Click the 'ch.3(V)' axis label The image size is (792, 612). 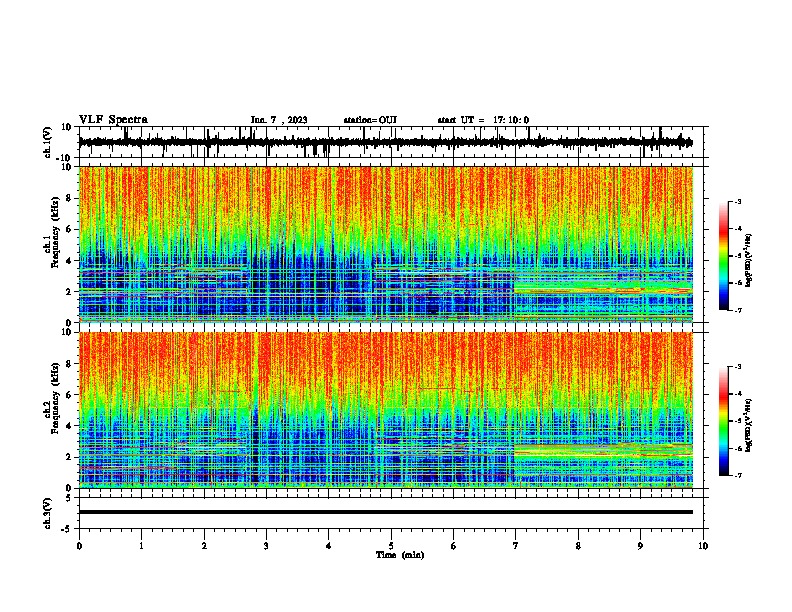pyautogui.click(x=48, y=513)
